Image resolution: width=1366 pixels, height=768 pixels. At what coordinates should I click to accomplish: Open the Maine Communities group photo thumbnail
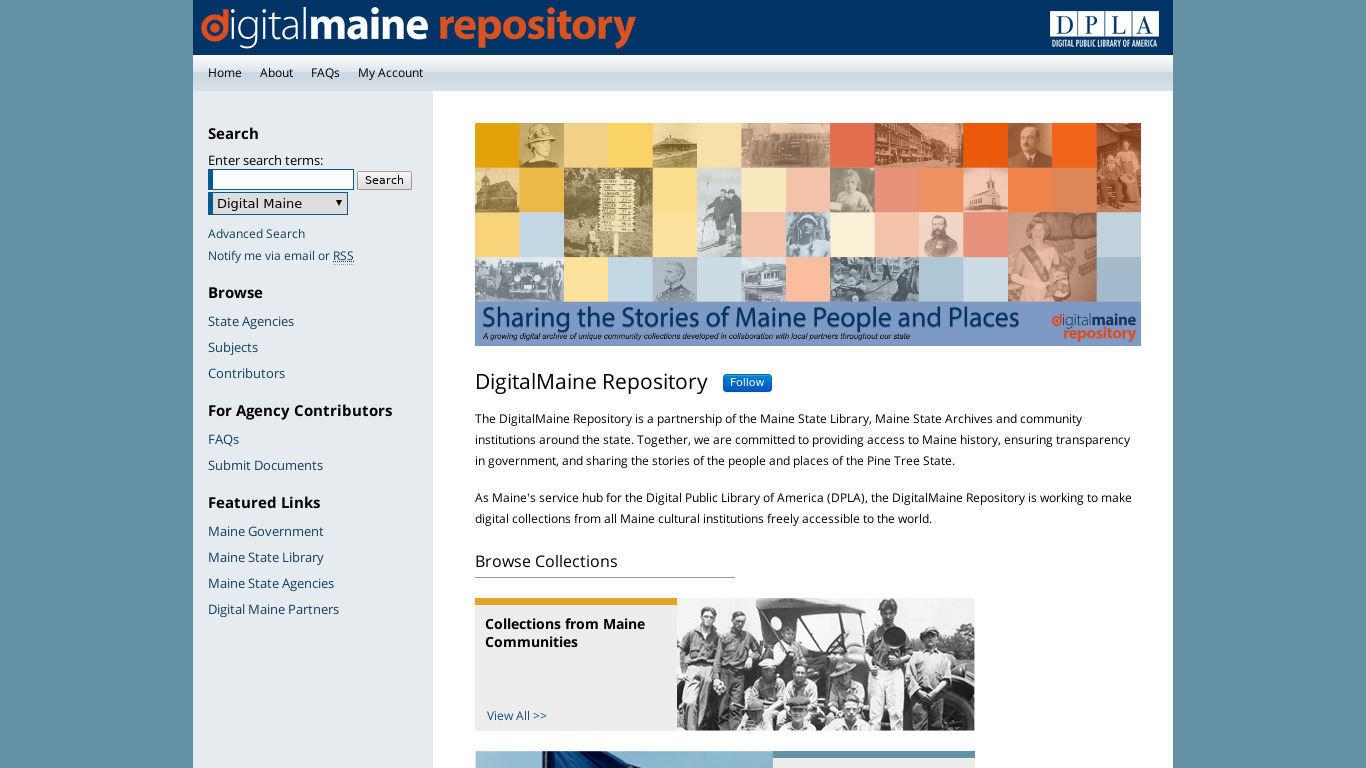[826, 664]
